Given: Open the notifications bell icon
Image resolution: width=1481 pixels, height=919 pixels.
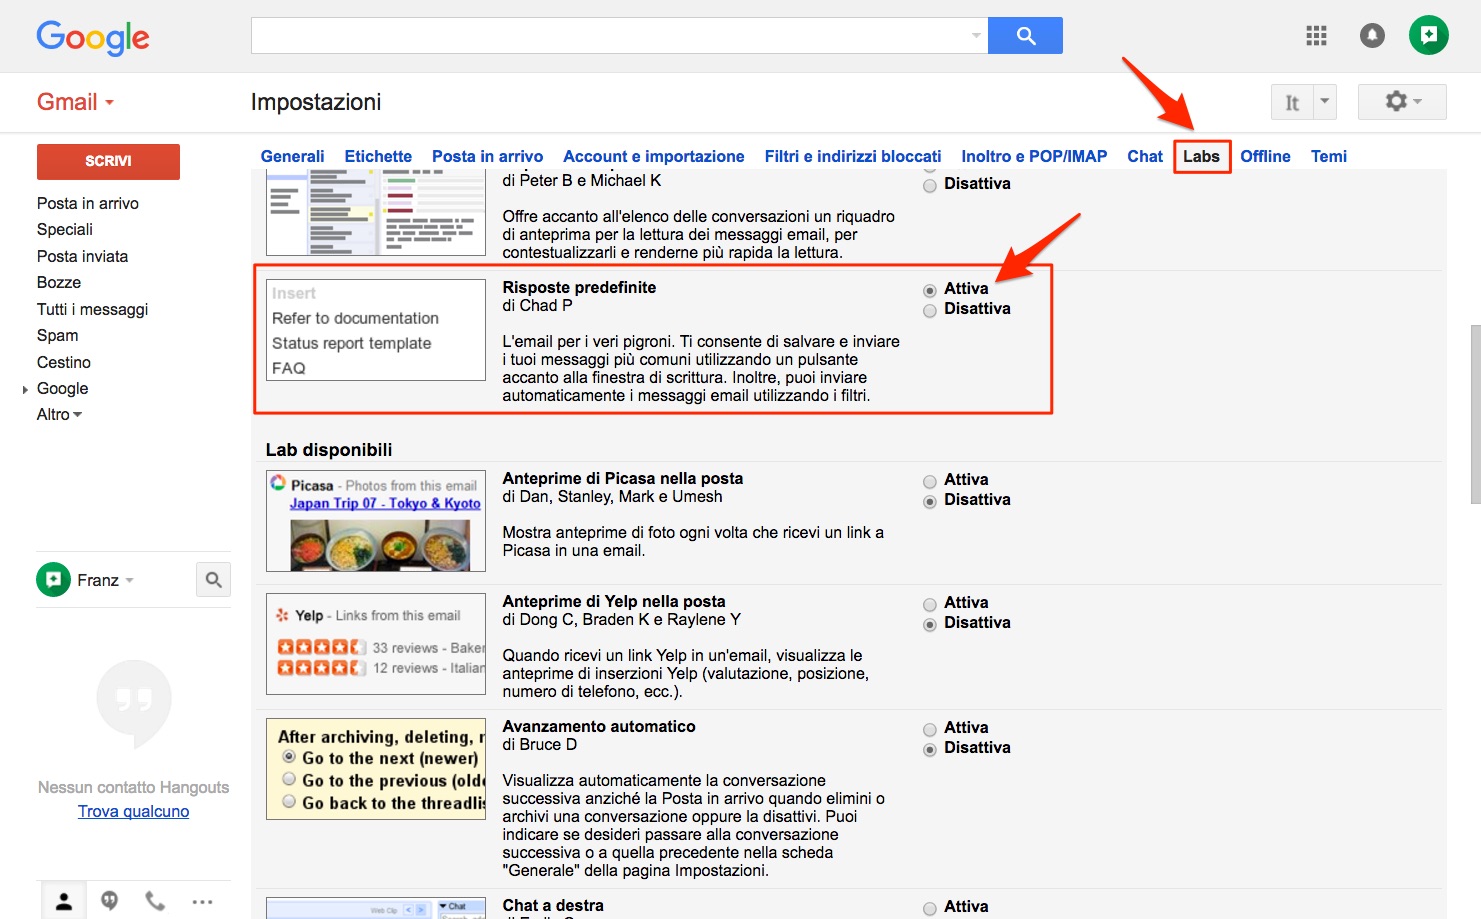Looking at the screenshot, I should 1372,36.
